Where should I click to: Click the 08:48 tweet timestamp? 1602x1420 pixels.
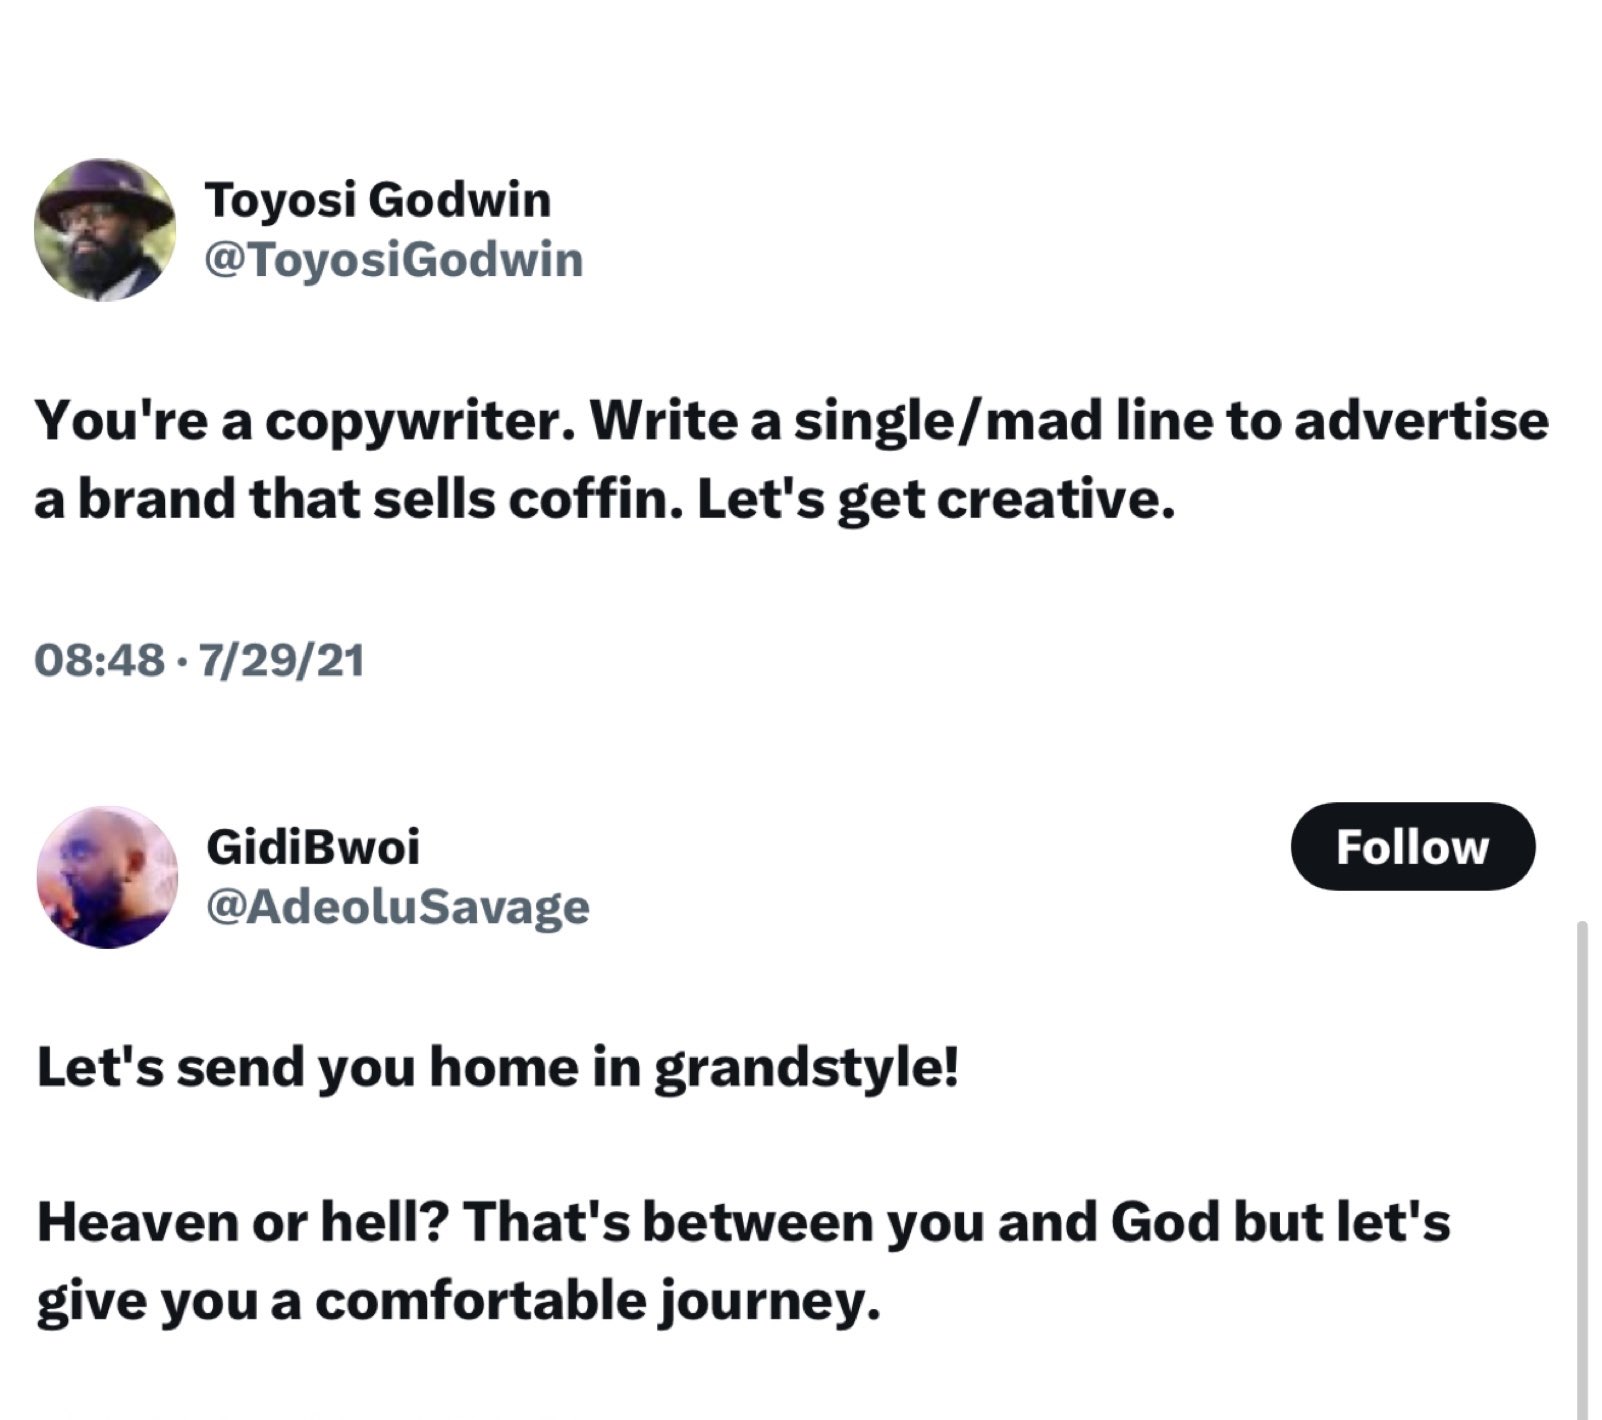pos(99,660)
